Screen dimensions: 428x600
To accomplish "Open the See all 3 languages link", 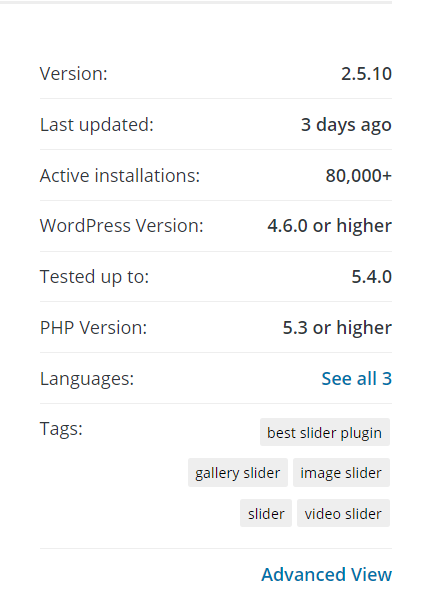I will pos(356,378).
